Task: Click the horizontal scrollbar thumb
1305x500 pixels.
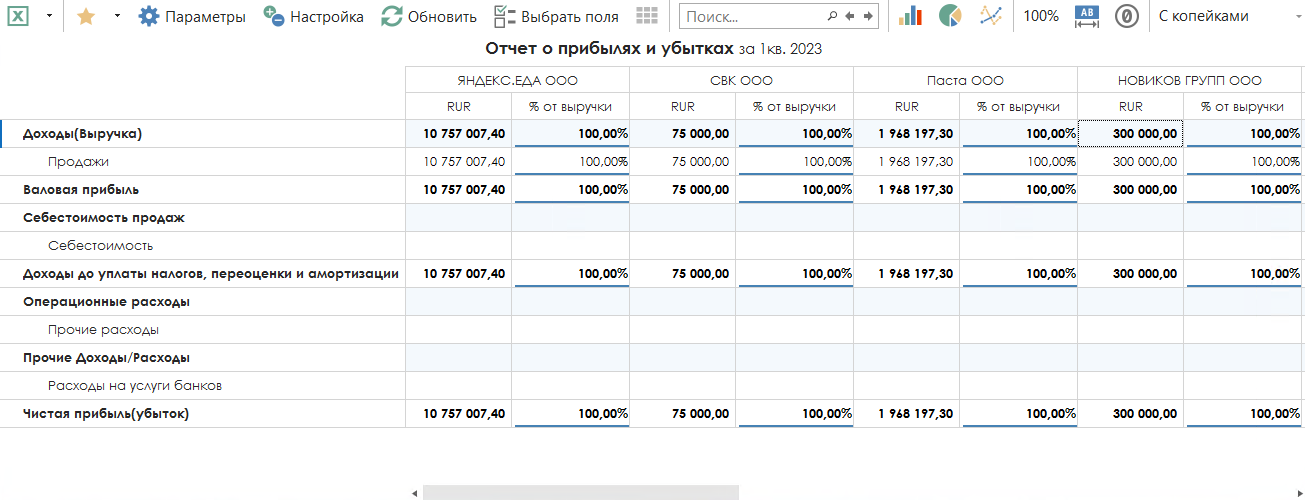Action: 580,493
